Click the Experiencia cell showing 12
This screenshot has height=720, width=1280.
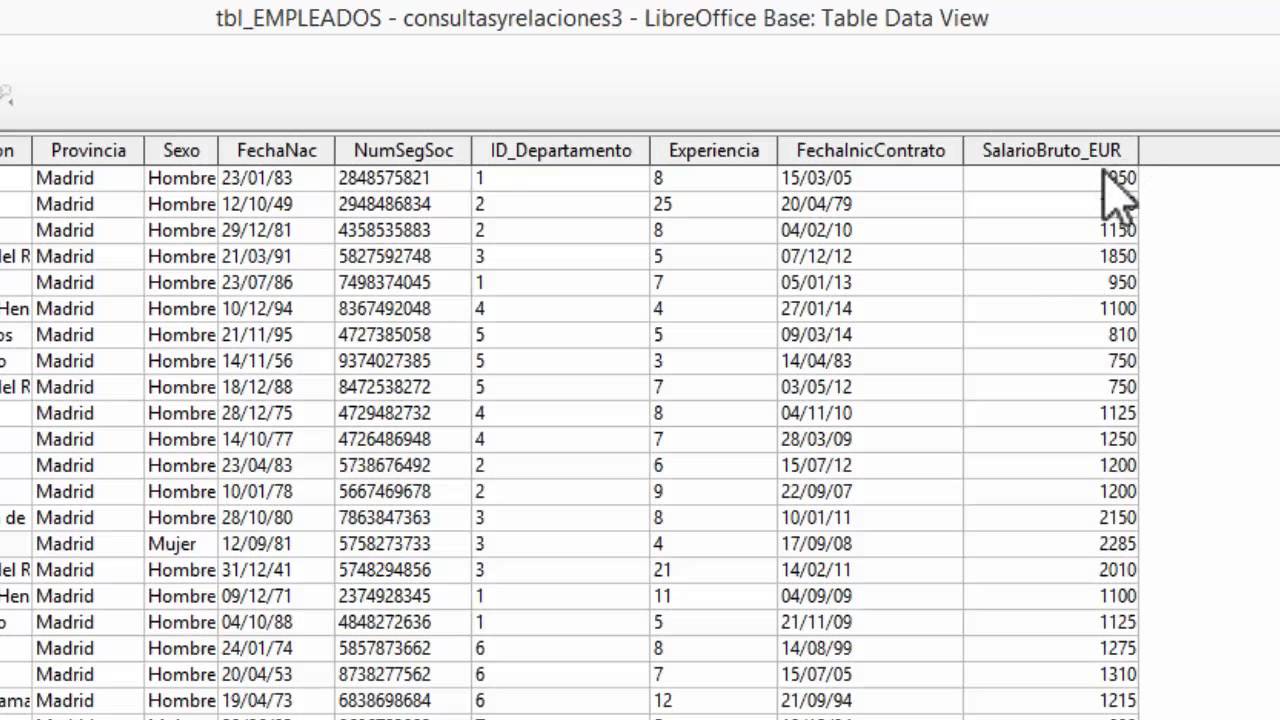point(714,700)
